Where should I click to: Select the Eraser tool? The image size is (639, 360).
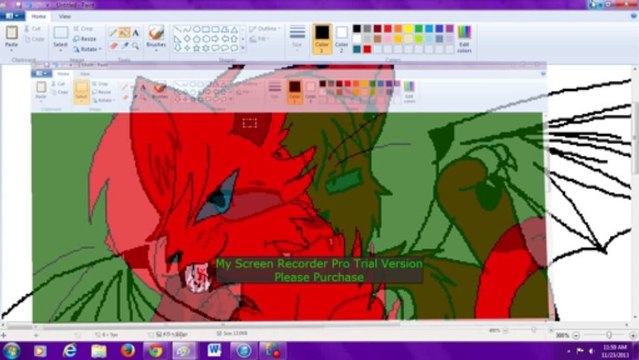(x=114, y=45)
